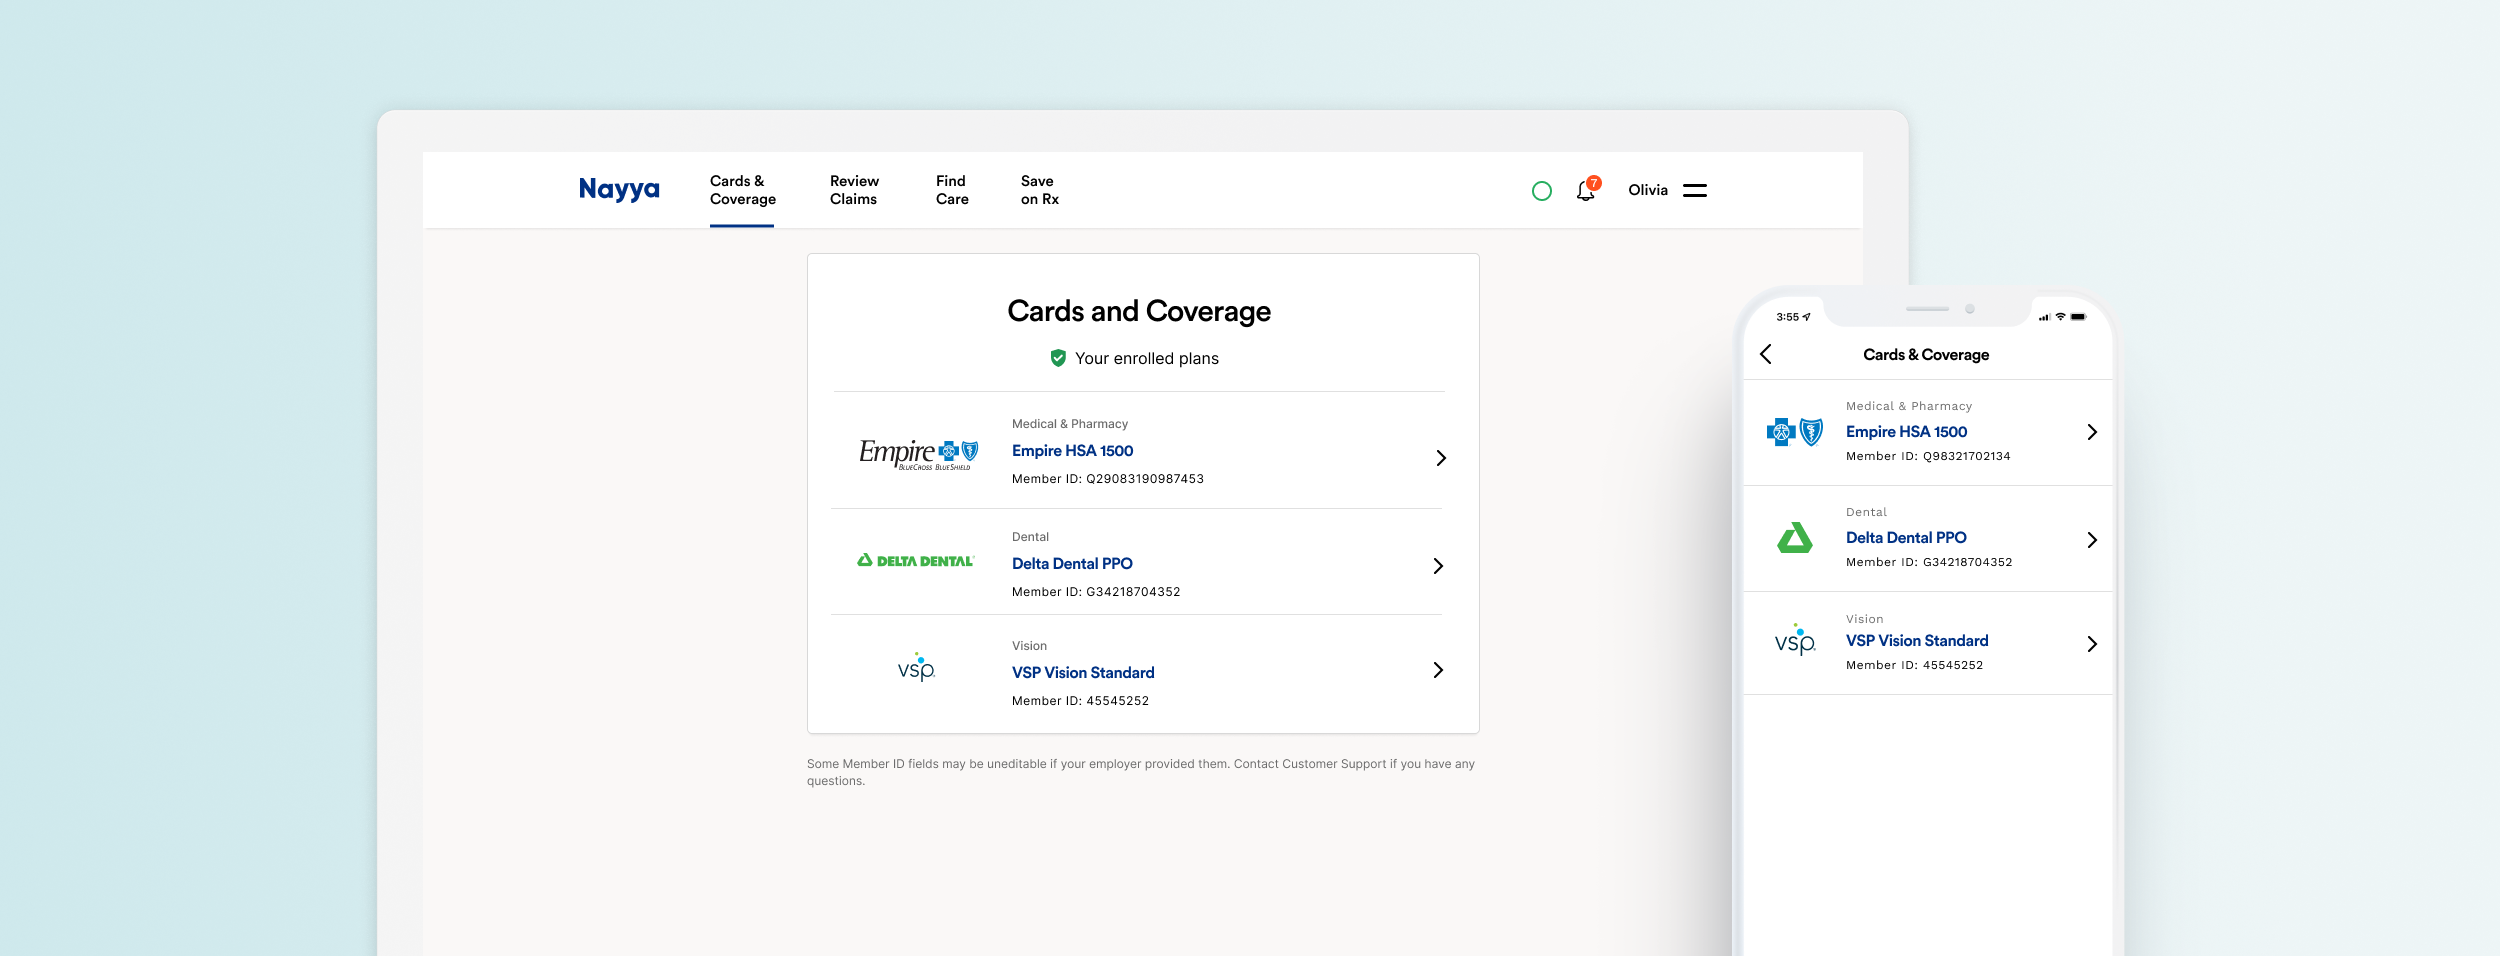This screenshot has width=2500, height=956.
Task: Click the Olivia user name
Action: pyautogui.click(x=1648, y=190)
